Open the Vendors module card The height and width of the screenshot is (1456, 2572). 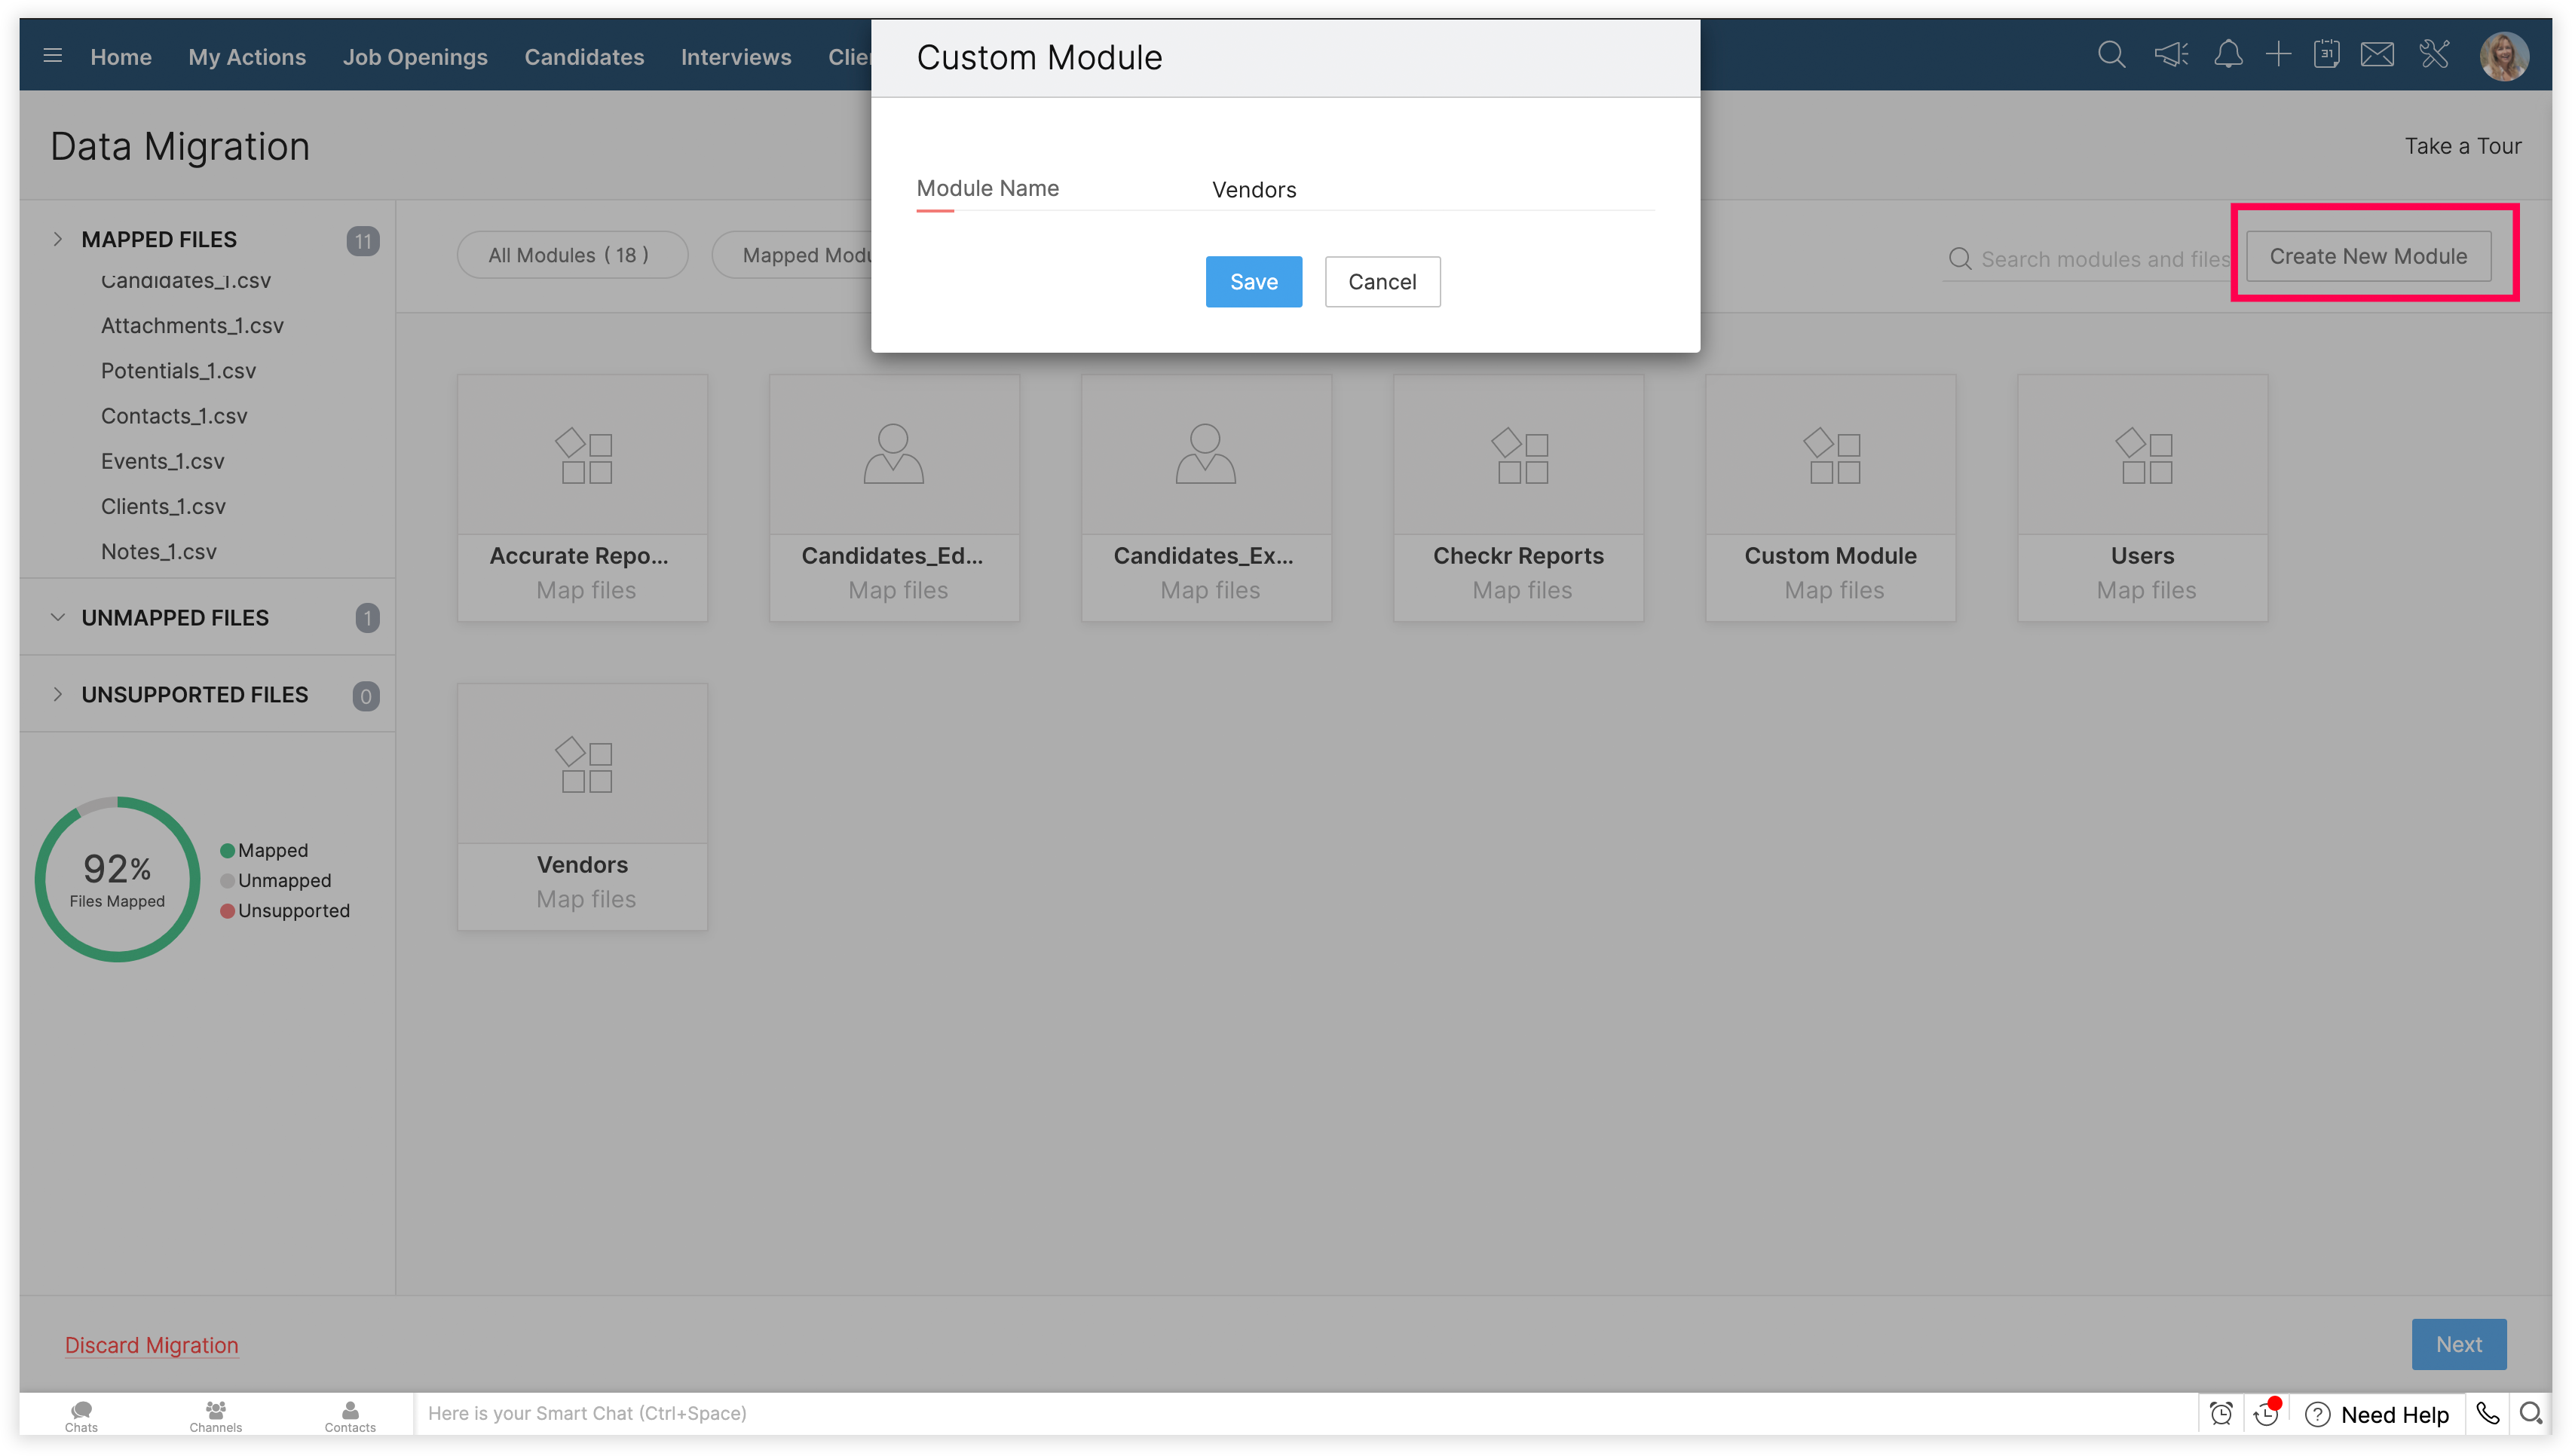(582, 806)
